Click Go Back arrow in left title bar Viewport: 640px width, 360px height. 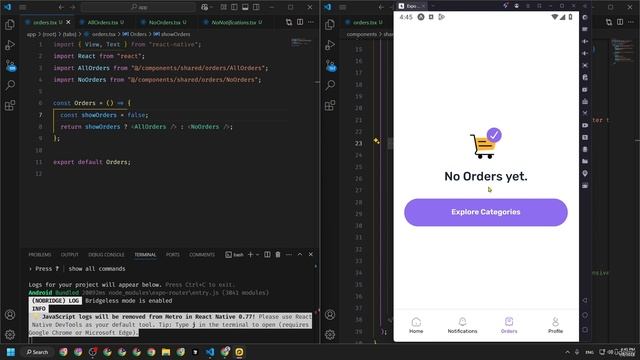click(x=61, y=7)
